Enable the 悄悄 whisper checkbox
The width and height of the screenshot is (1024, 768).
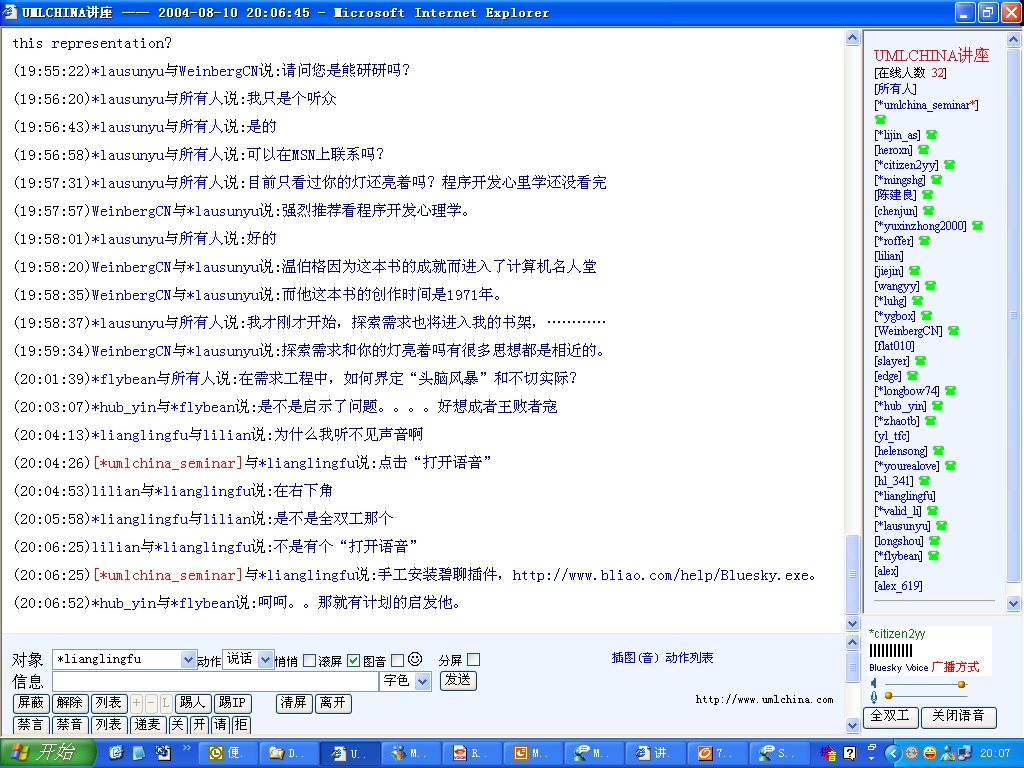point(310,660)
